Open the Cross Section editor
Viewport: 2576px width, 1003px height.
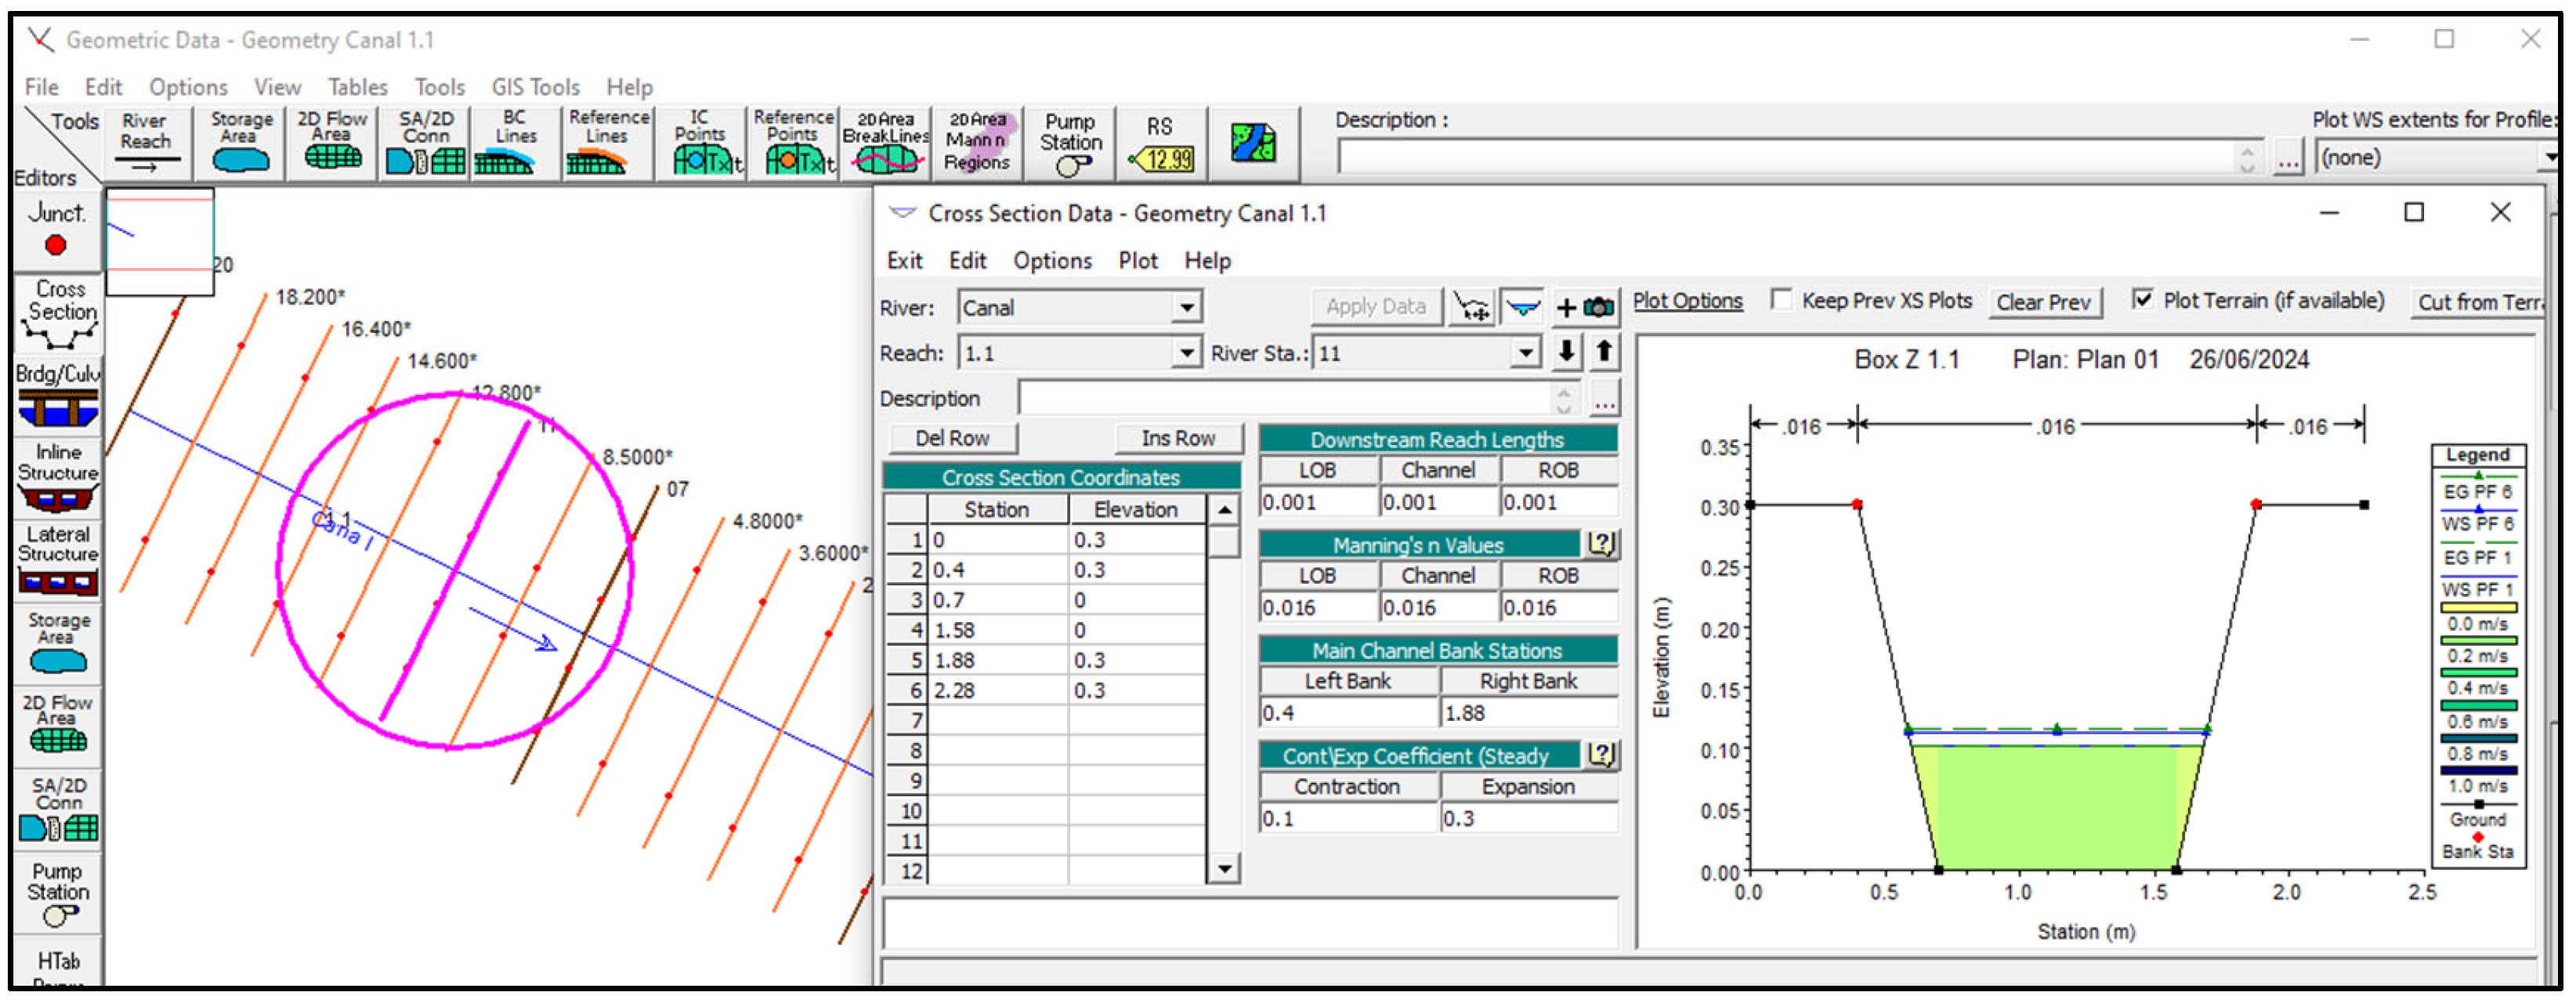pos(58,313)
